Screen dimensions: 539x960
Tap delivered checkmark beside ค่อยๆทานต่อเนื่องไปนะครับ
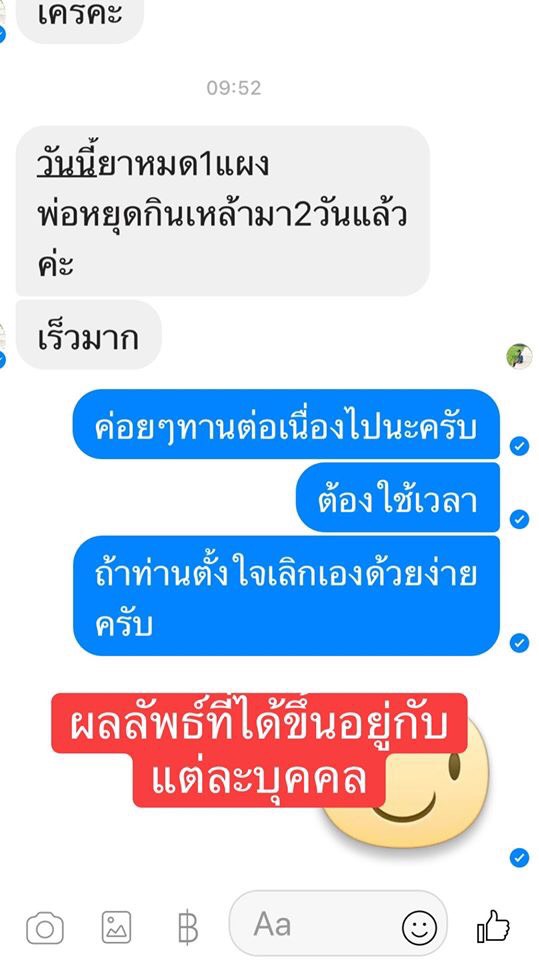point(519,446)
